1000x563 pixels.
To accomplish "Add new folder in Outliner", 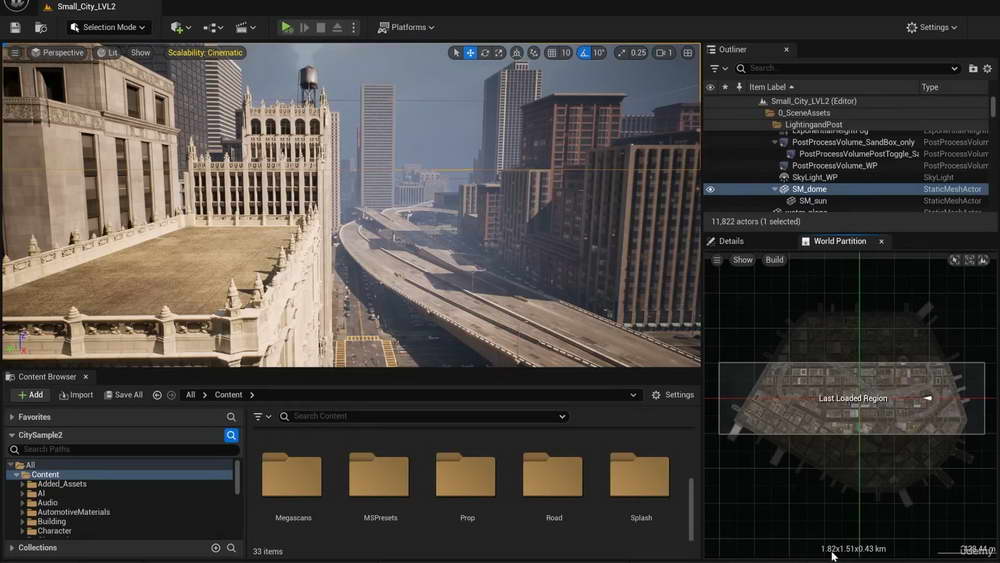I will (x=973, y=68).
